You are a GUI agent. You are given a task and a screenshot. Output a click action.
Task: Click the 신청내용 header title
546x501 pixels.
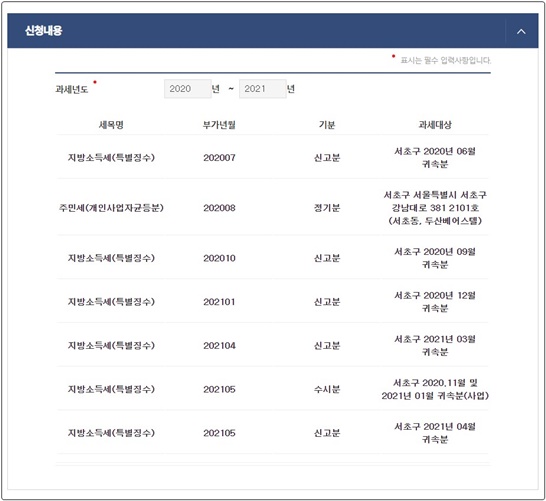tap(44, 31)
